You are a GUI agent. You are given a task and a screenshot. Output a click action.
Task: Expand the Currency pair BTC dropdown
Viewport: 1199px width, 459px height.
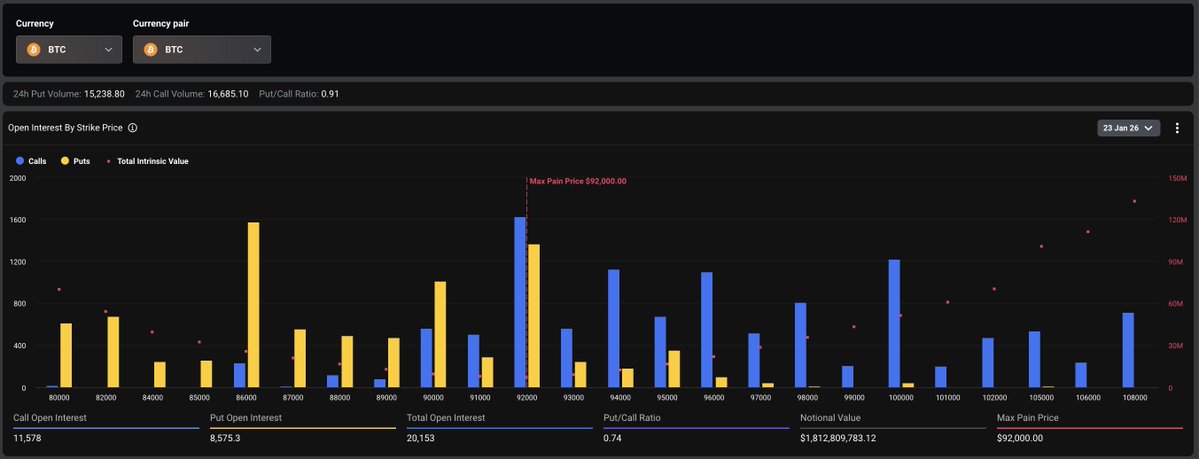(257, 49)
